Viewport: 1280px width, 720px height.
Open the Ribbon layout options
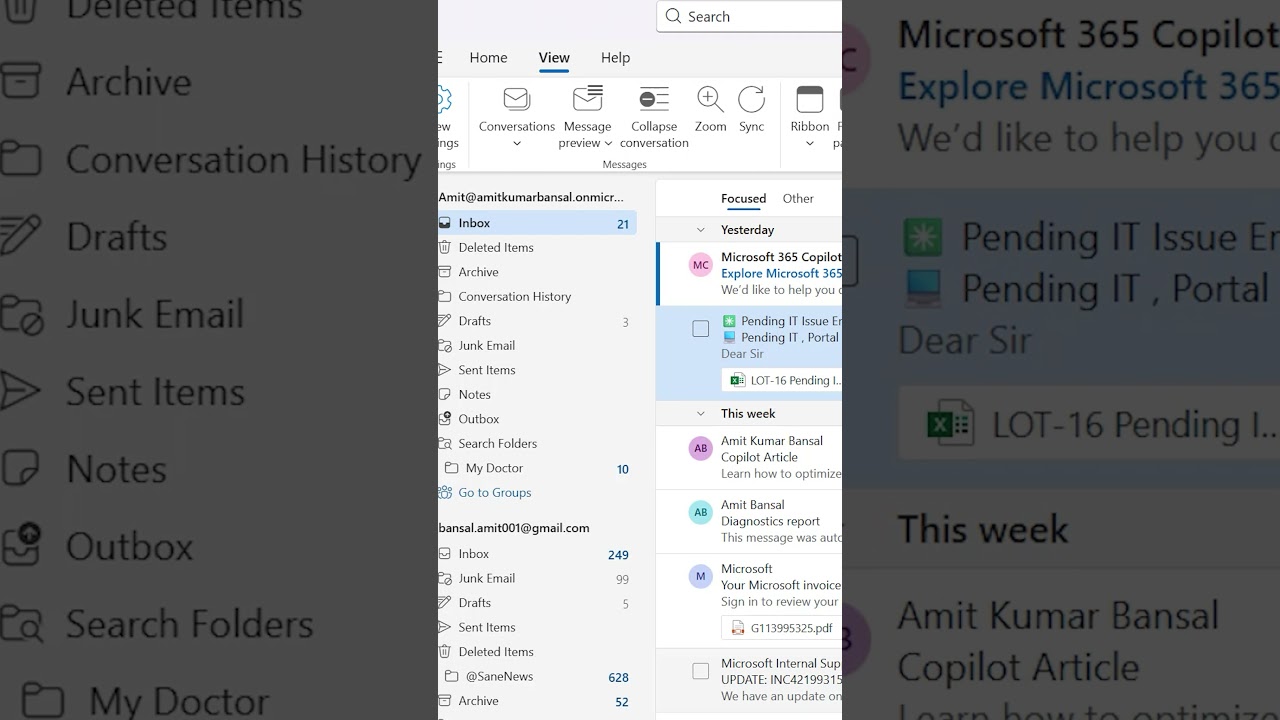[810, 116]
